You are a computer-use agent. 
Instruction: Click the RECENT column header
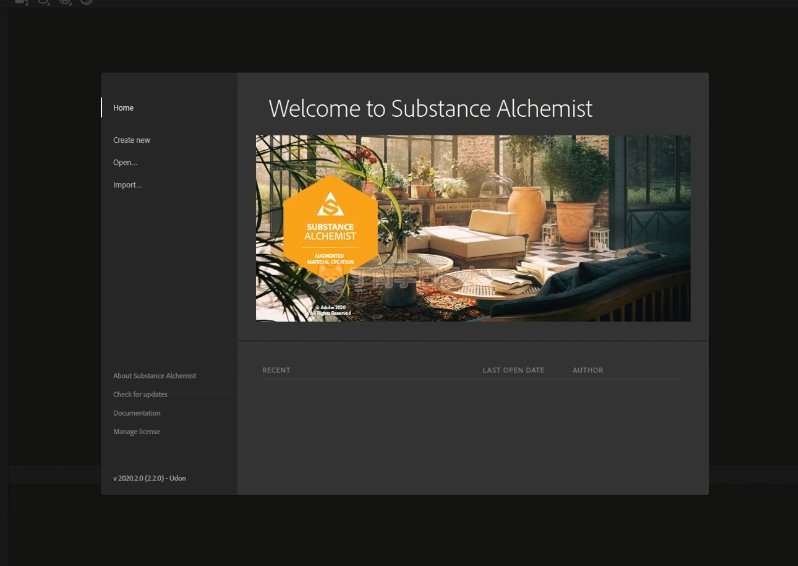tap(276, 370)
